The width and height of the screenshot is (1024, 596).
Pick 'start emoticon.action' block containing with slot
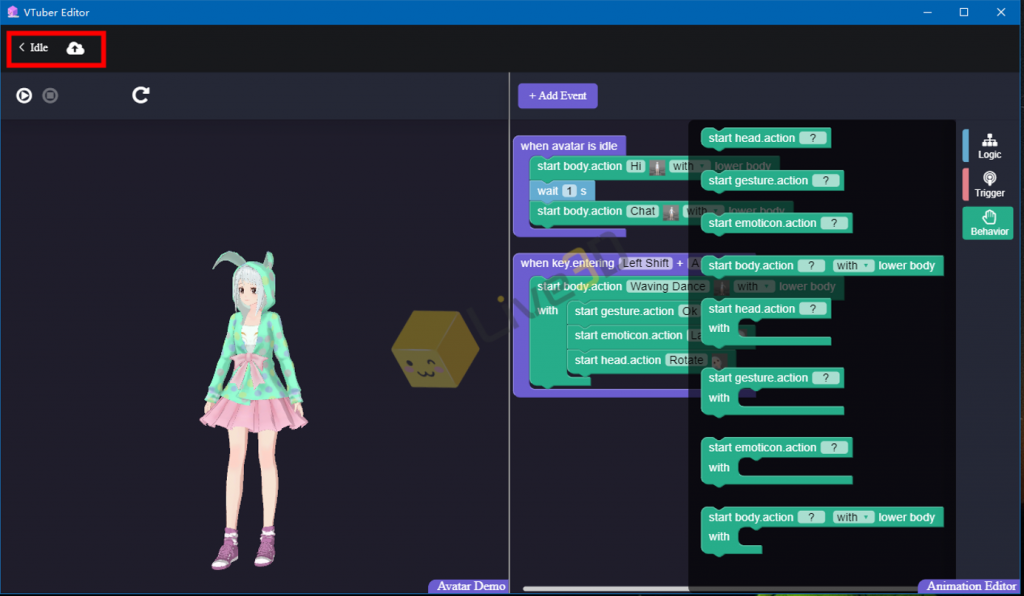776,461
